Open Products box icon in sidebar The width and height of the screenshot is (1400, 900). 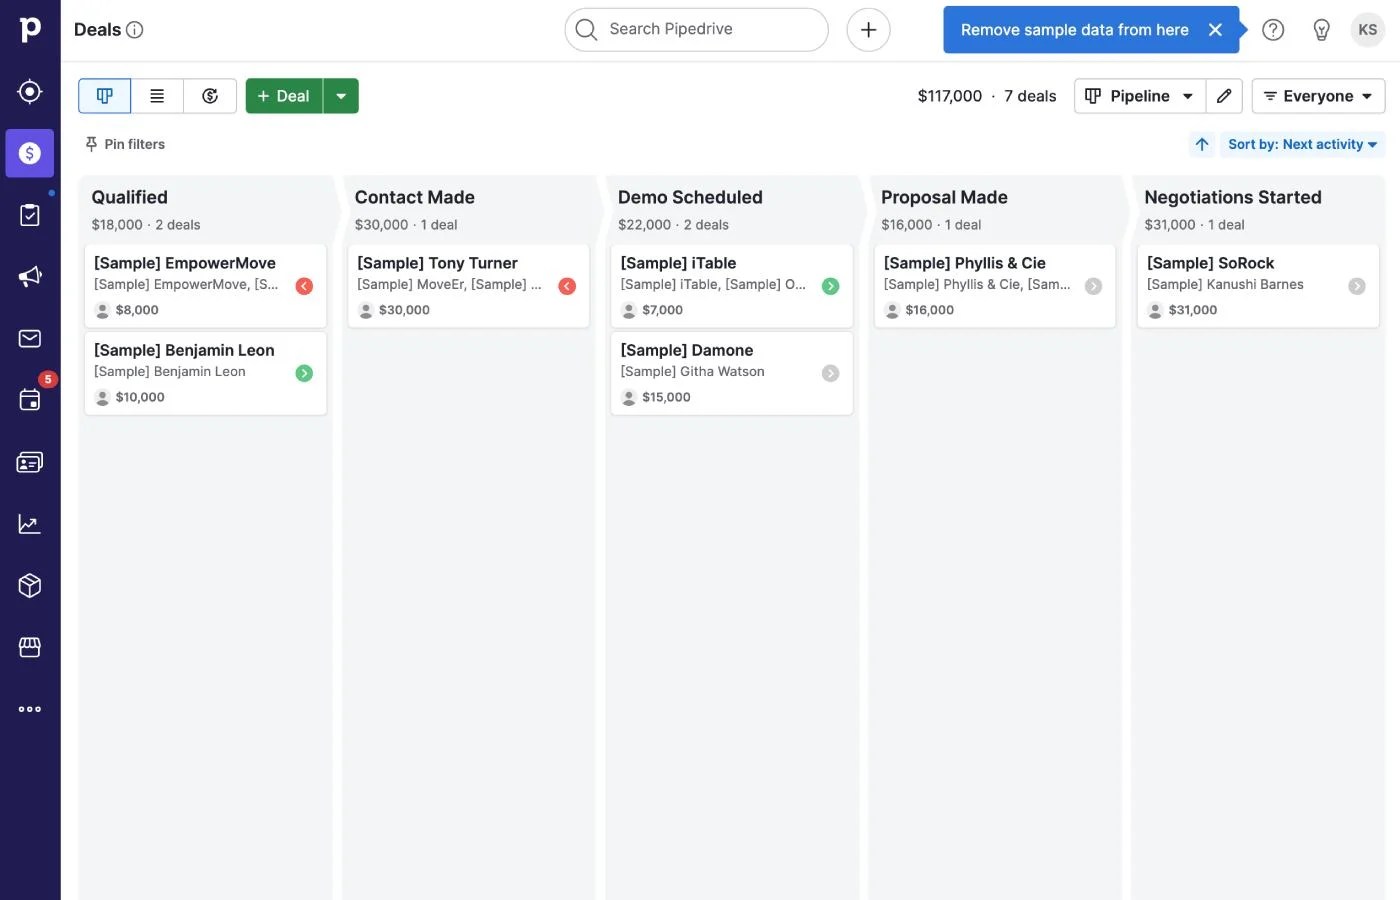[x=30, y=585]
